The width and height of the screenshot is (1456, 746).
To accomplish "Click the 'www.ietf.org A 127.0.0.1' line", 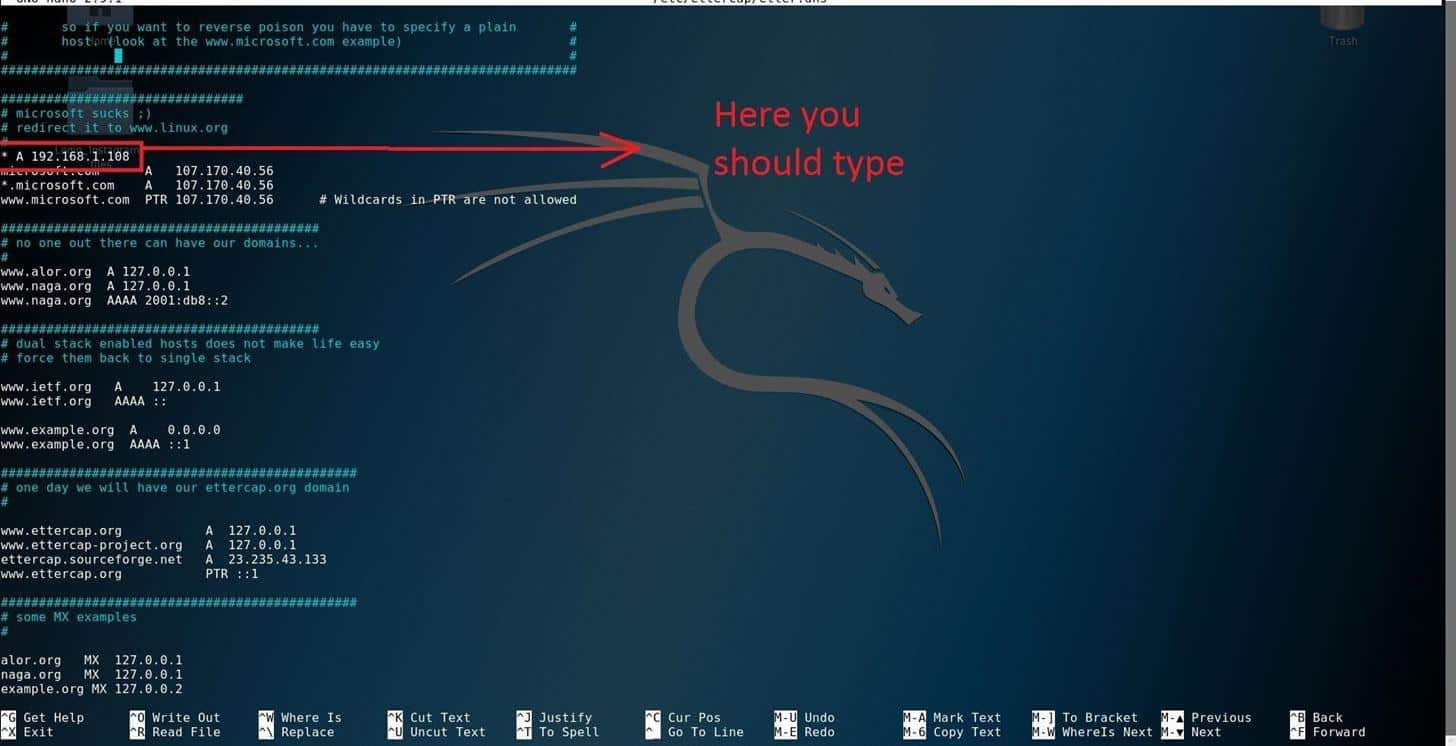I will click(111, 387).
